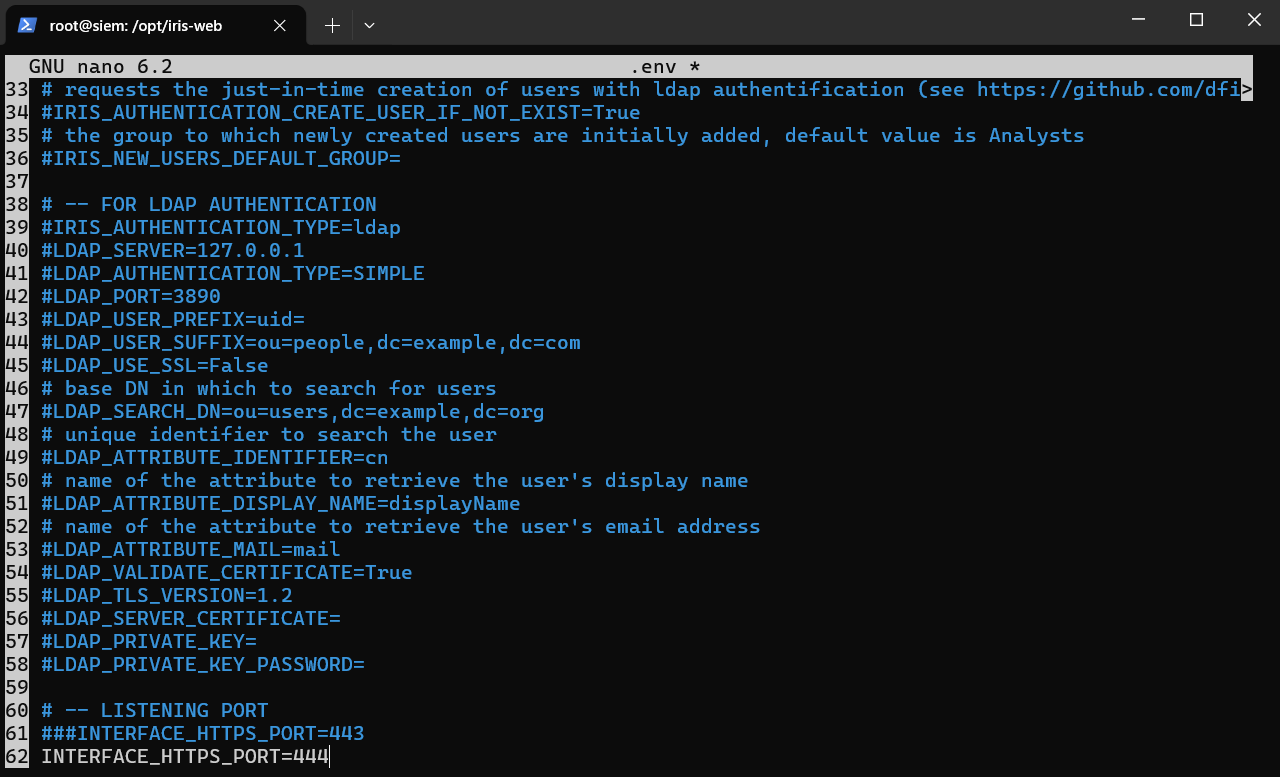Viewport: 1280px width, 777px height.
Task: Click the ###INTERFACE_HTTPS_PORT=443 line
Action: pyautogui.click(x=202, y=734)
